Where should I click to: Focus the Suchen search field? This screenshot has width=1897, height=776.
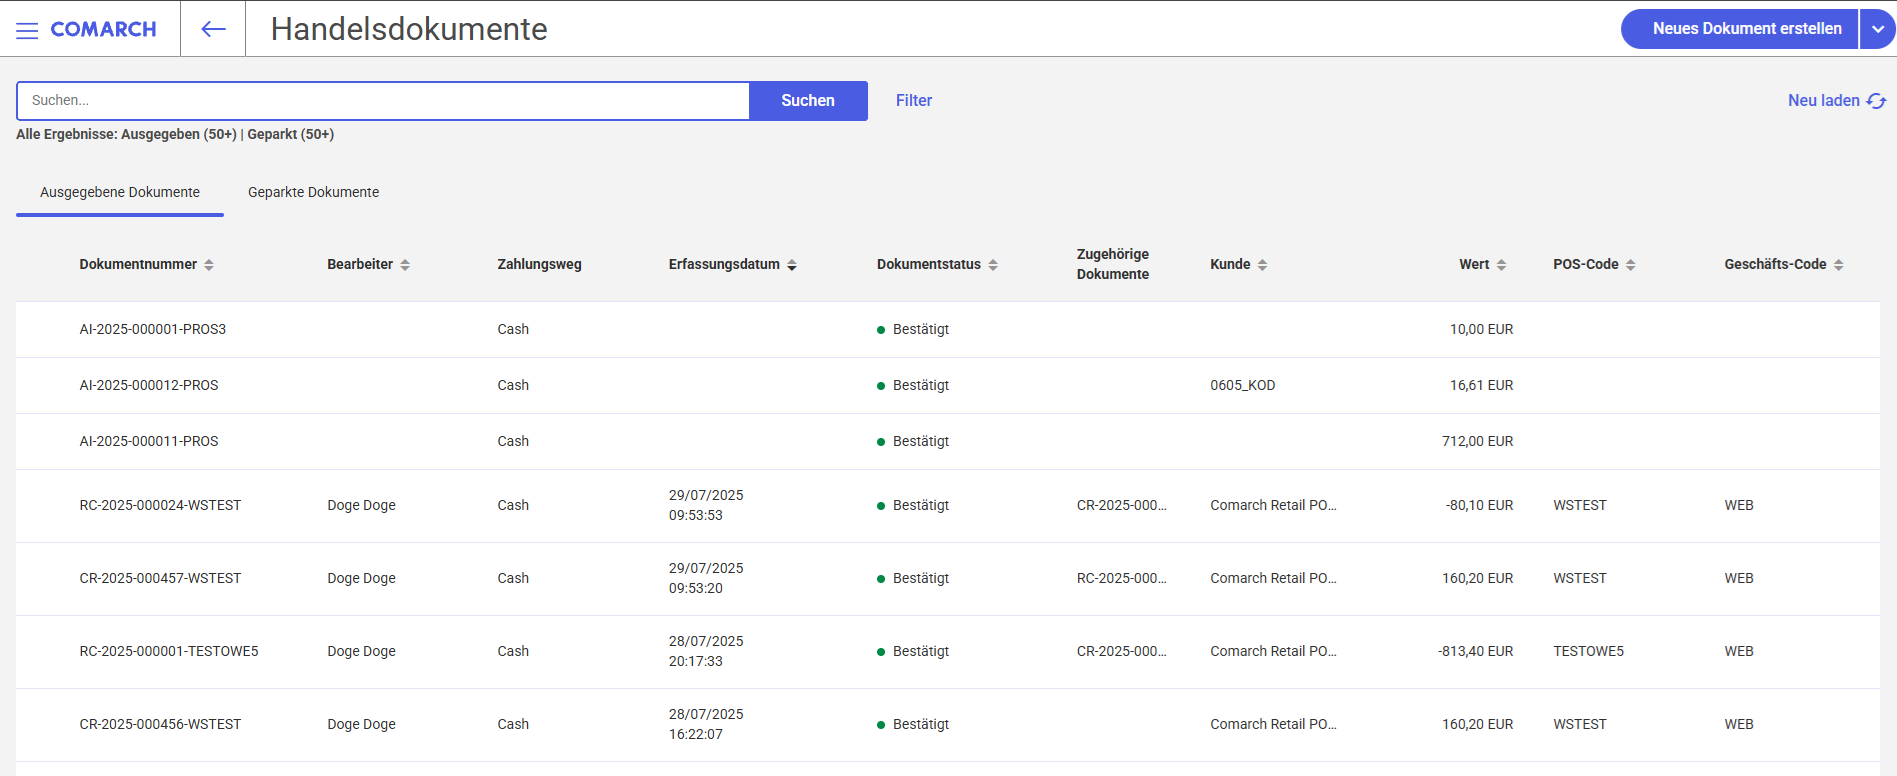pos(383,101)
